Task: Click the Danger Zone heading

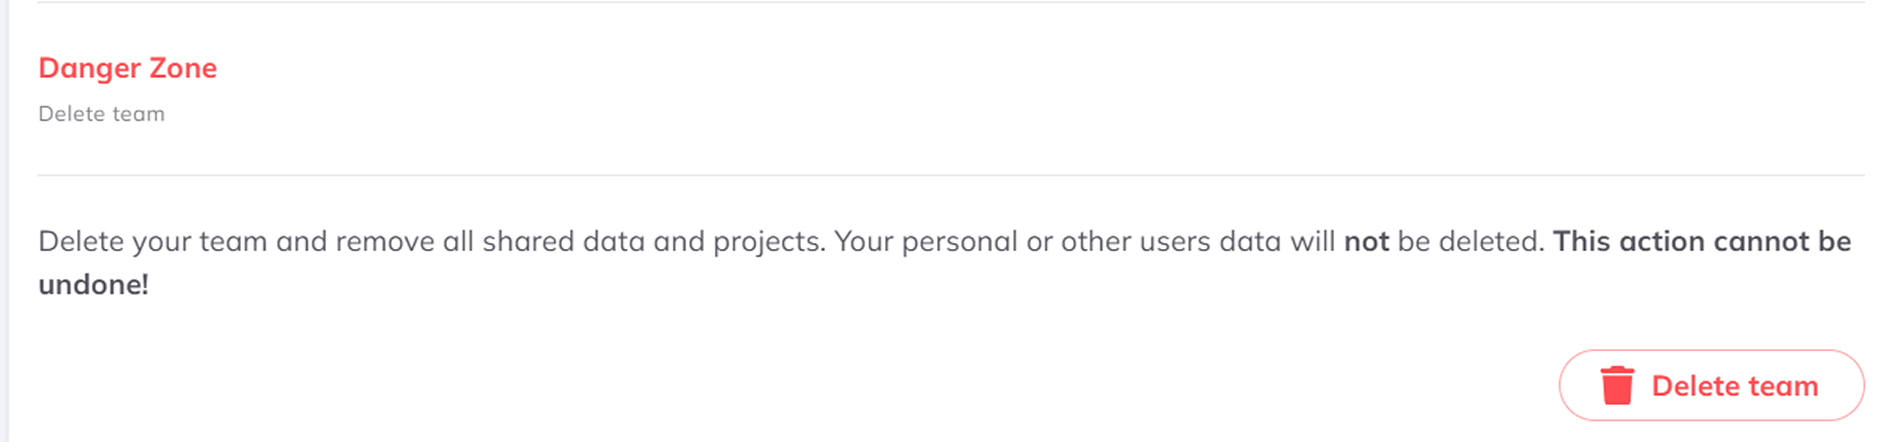Action: (127, 68)
